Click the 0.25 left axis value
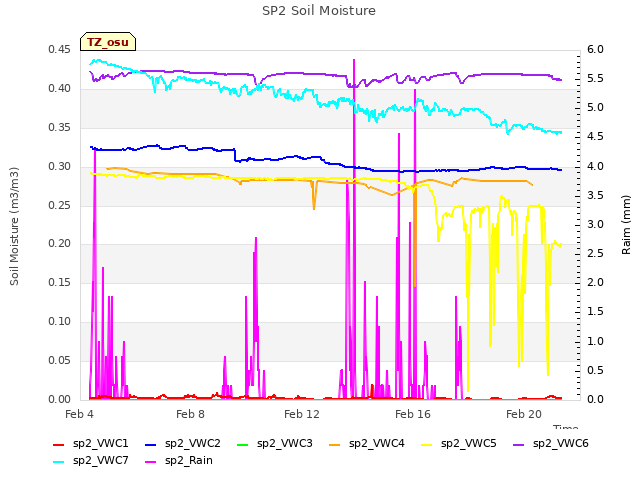The width and height of the screenshot is (640, 480). click(x=60, y=205)
